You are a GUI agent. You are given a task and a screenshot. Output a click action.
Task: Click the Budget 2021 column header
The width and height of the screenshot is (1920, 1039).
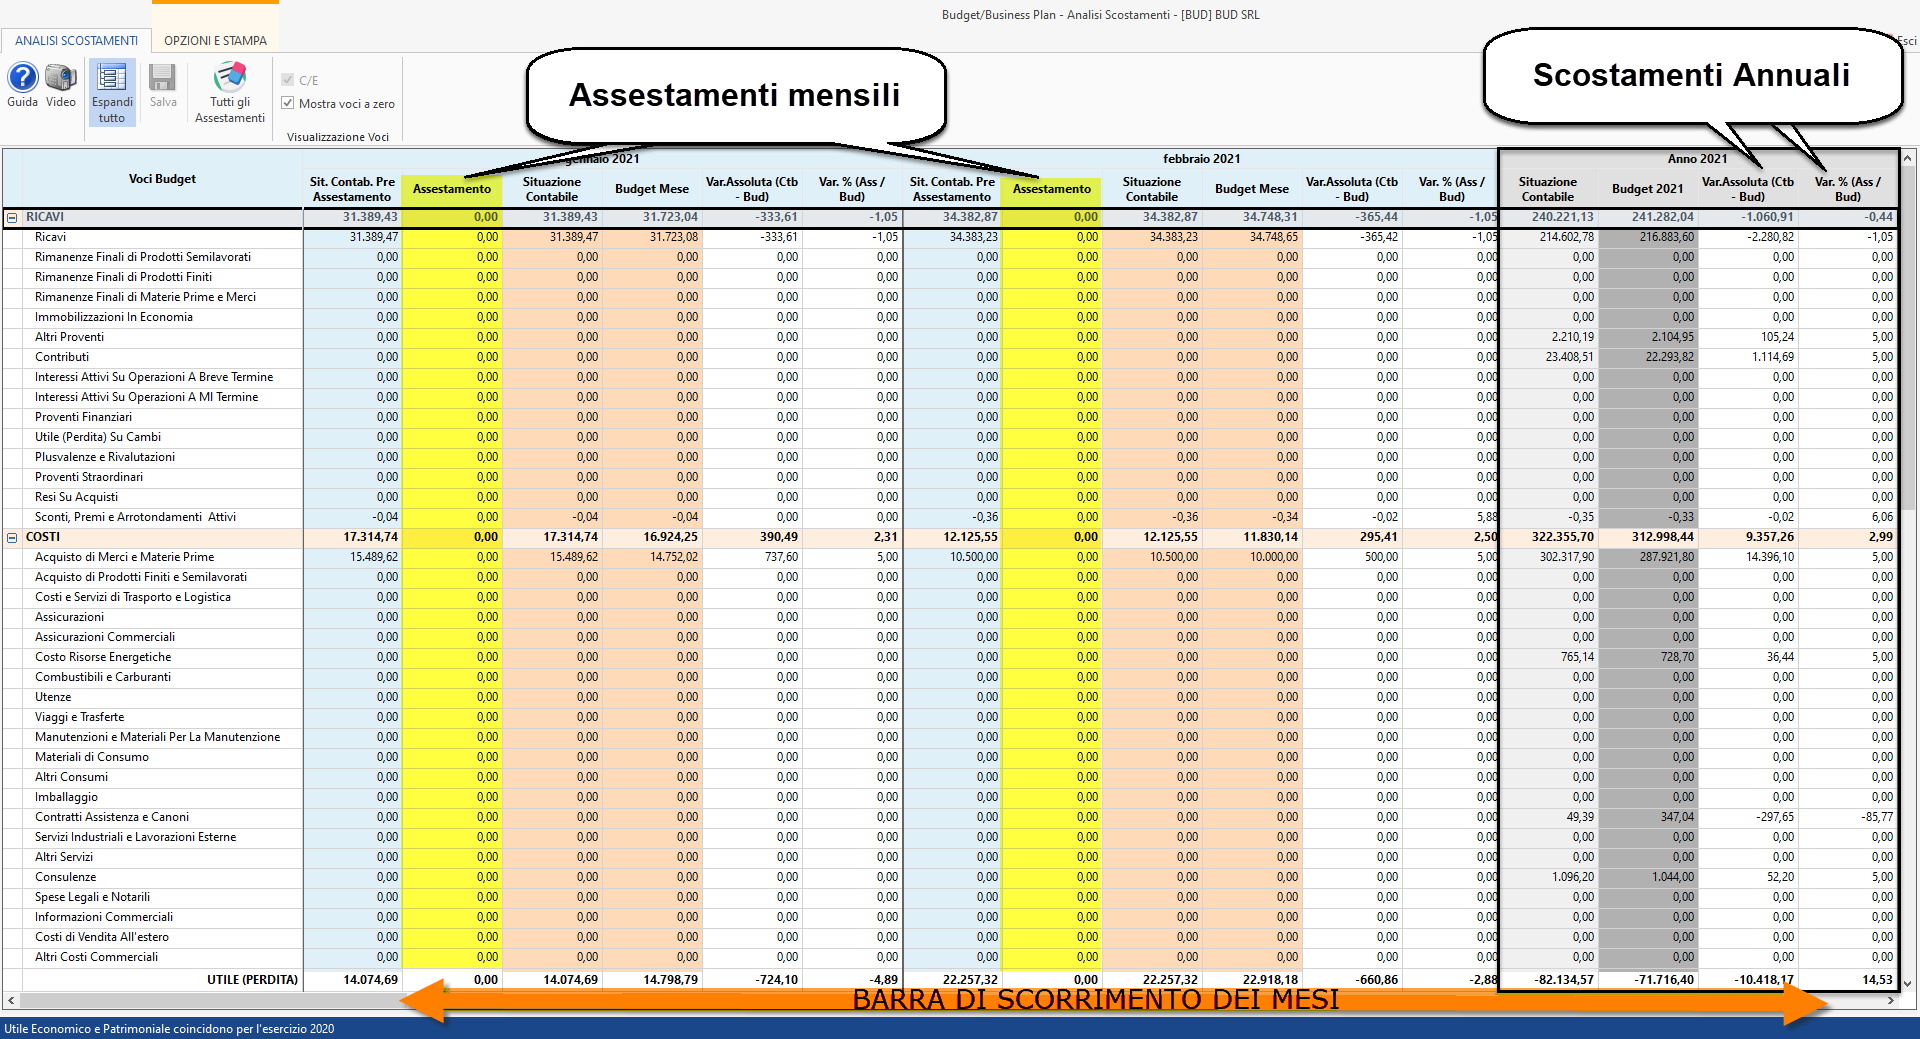pyautogui.click(x=1647, y=189)
